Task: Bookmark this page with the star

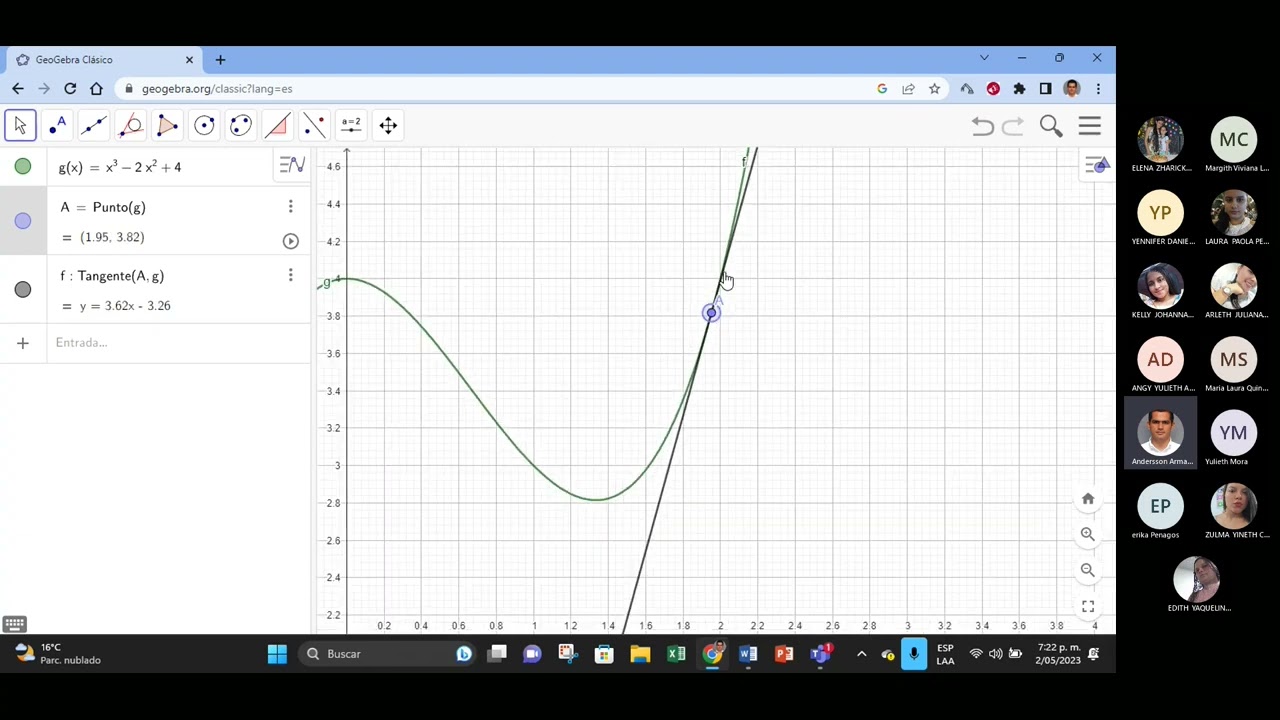Action: pyautogui.click(x=934, y=89)
